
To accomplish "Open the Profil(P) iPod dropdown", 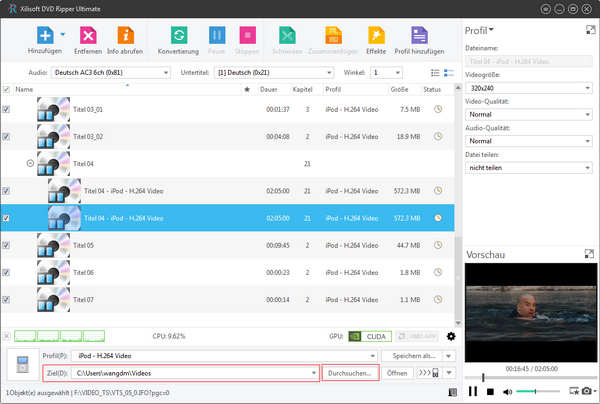I will click(x=224, y=356).
